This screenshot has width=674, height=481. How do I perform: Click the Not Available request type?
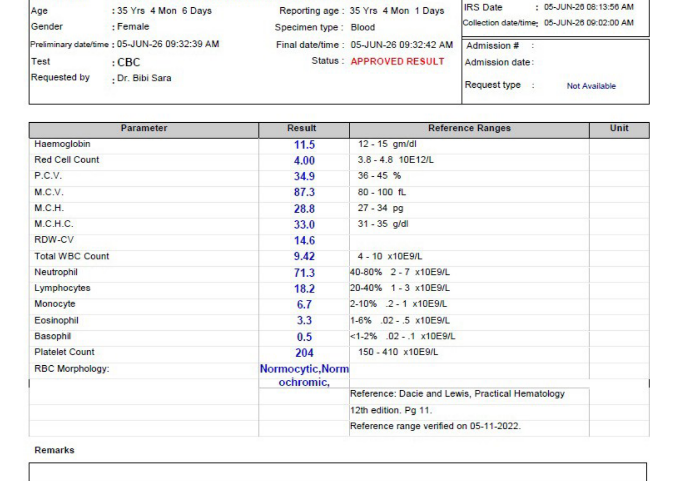pyautogui.click(x=591, y=86)
